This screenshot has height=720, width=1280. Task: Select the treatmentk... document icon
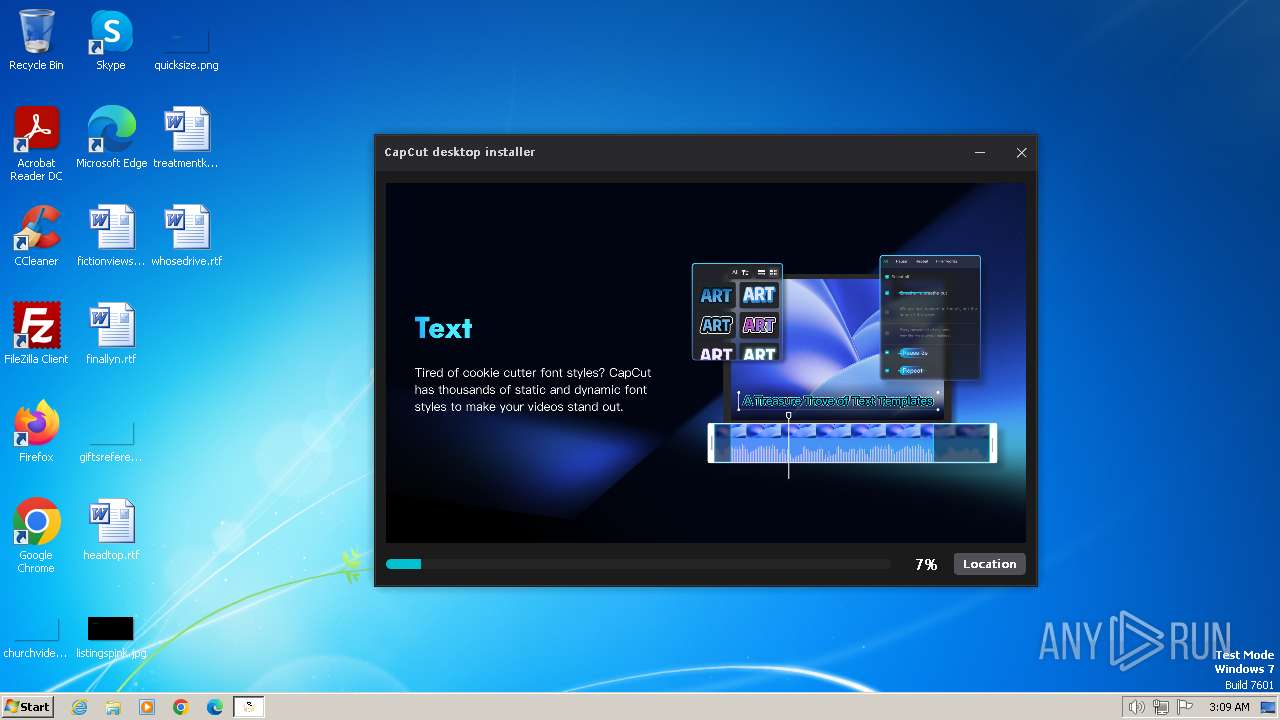coord(186,138)
